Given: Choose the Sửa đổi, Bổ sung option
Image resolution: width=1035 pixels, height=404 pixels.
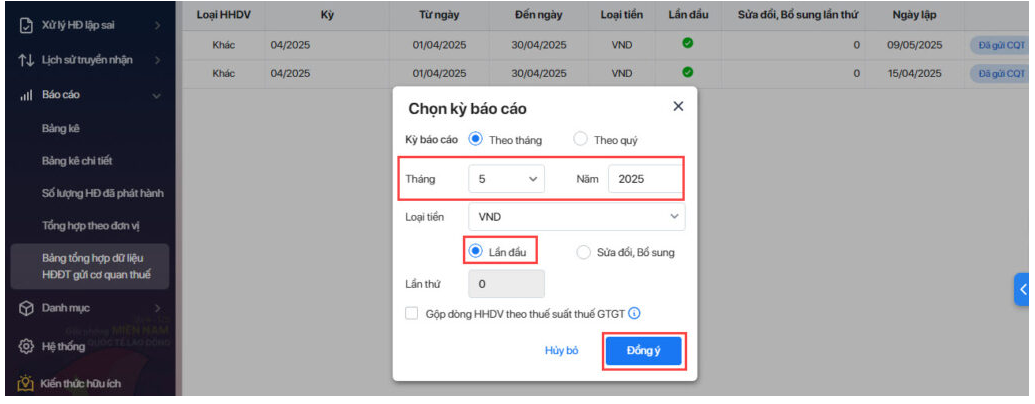Looking at the screenshot, I should tap(584, 252).
